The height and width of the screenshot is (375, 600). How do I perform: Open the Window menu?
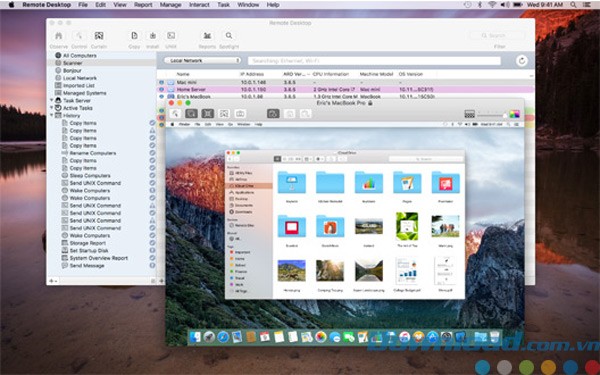coord(248,5)
